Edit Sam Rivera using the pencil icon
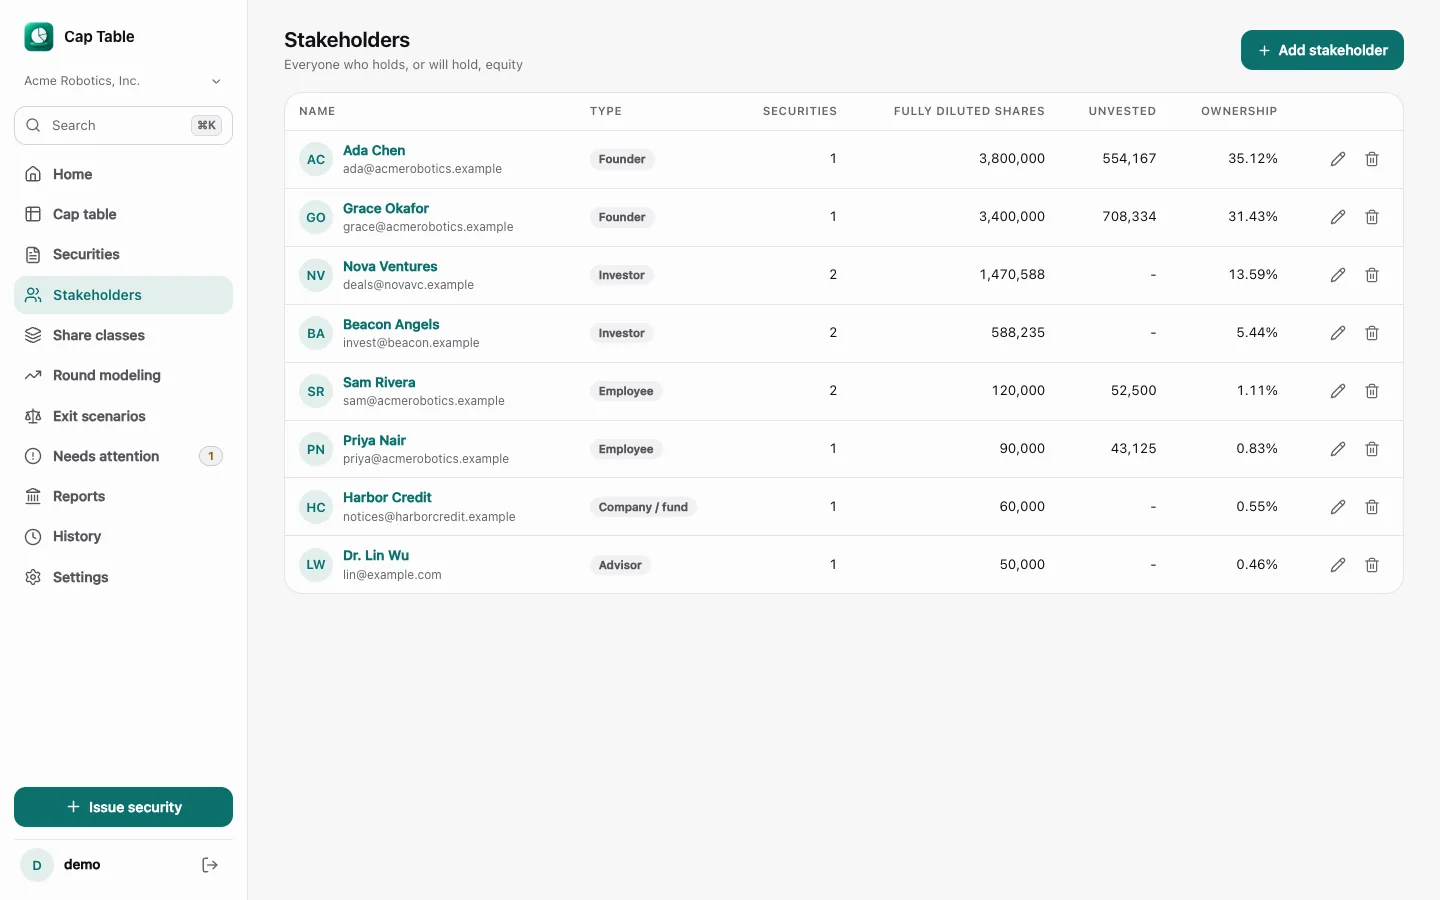The width and height of the screenshot is (1440, 900). coord(1338,391)
